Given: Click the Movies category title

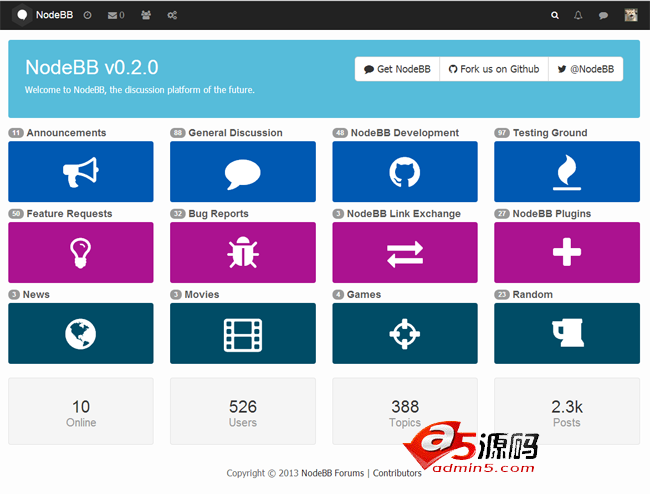Looking at the screenshot, I should [x=202, y=294].
